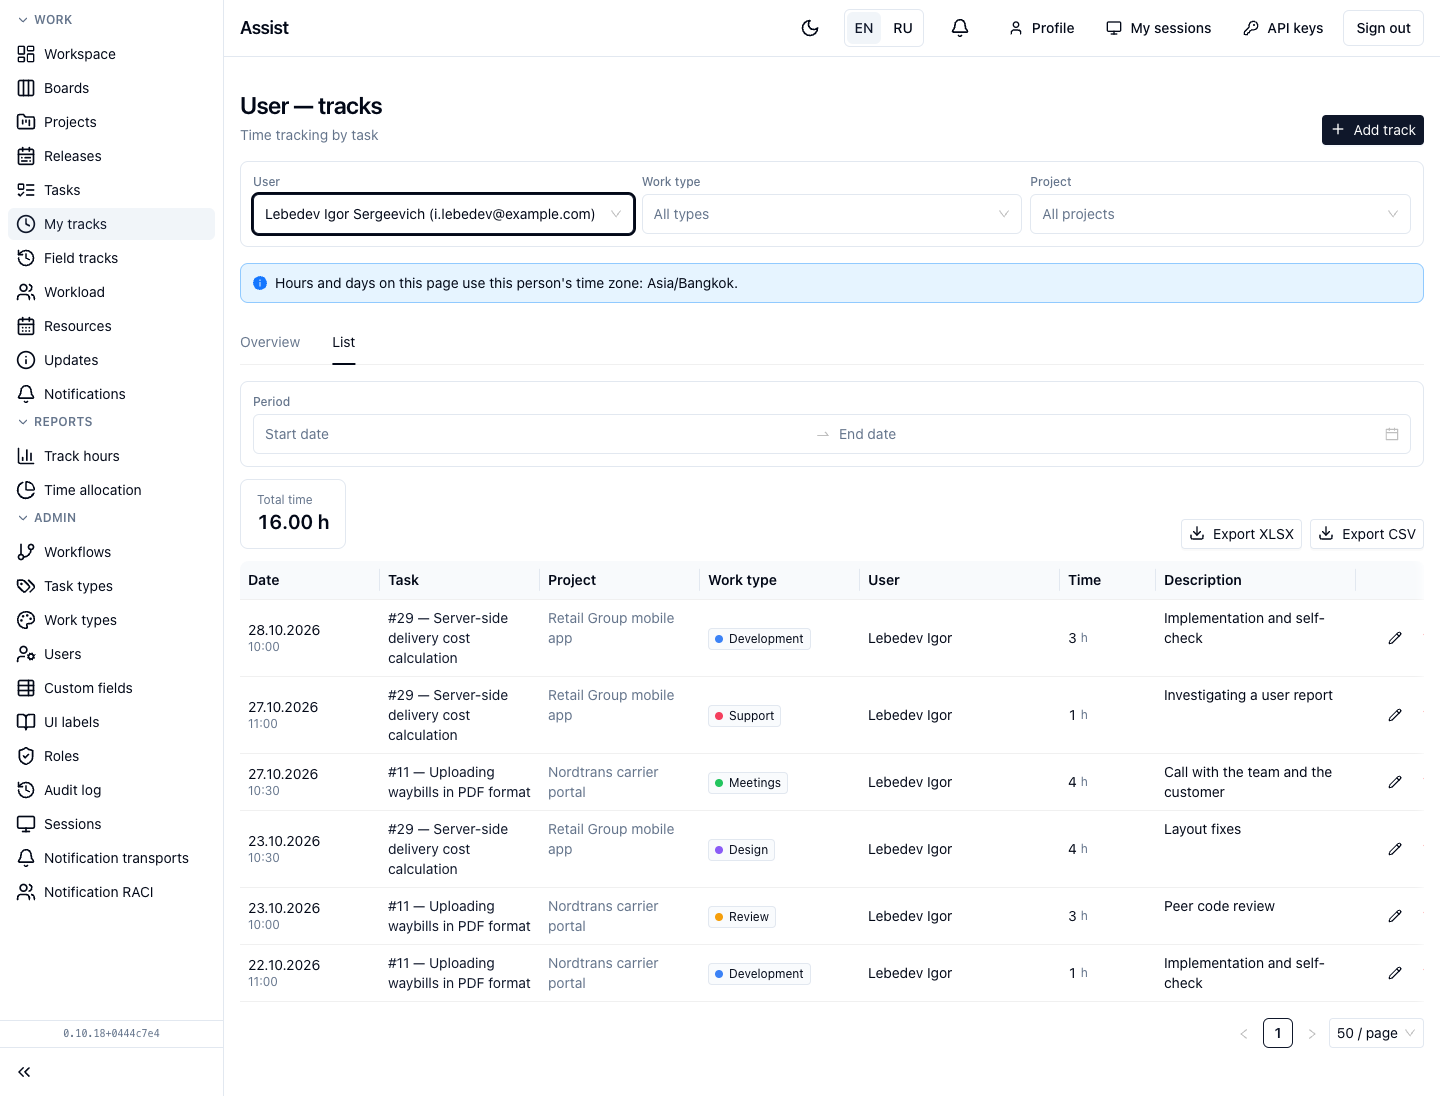This screenshot has height=1096, width=1440.
Task: Open Workload in the sidebar
Action: tap(111, 292)
